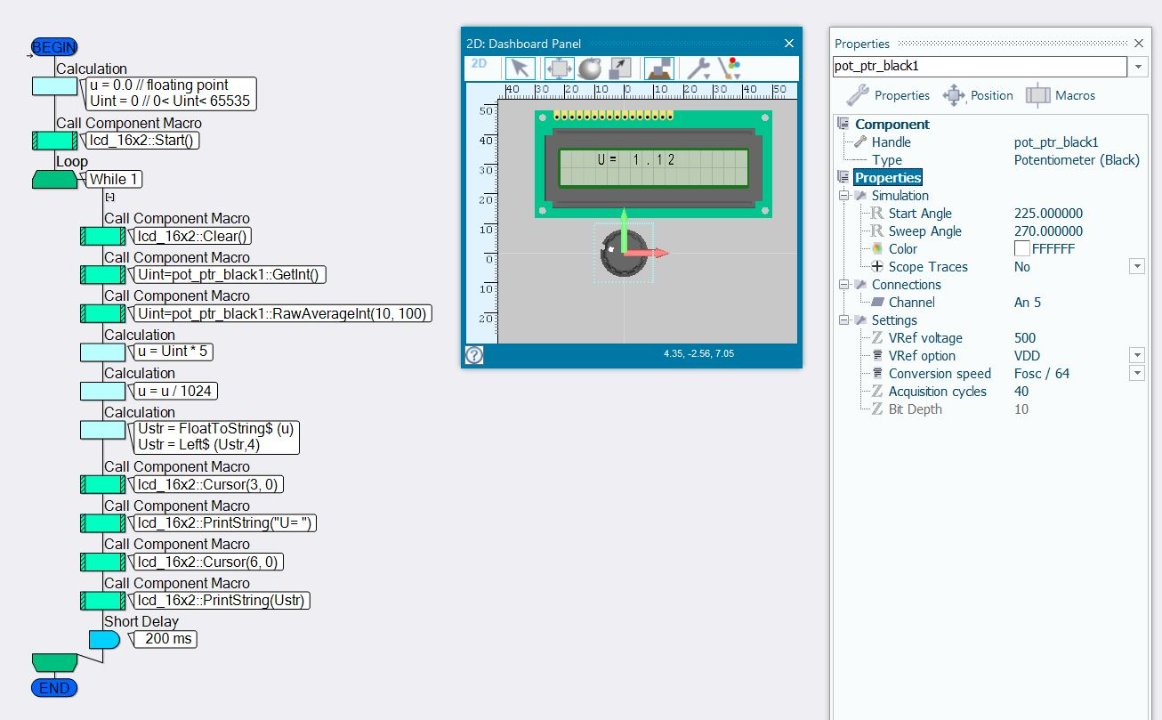Open the VRef option dropdown
The height and width of the screenshot is (720, 1162).
point(1137,355)
